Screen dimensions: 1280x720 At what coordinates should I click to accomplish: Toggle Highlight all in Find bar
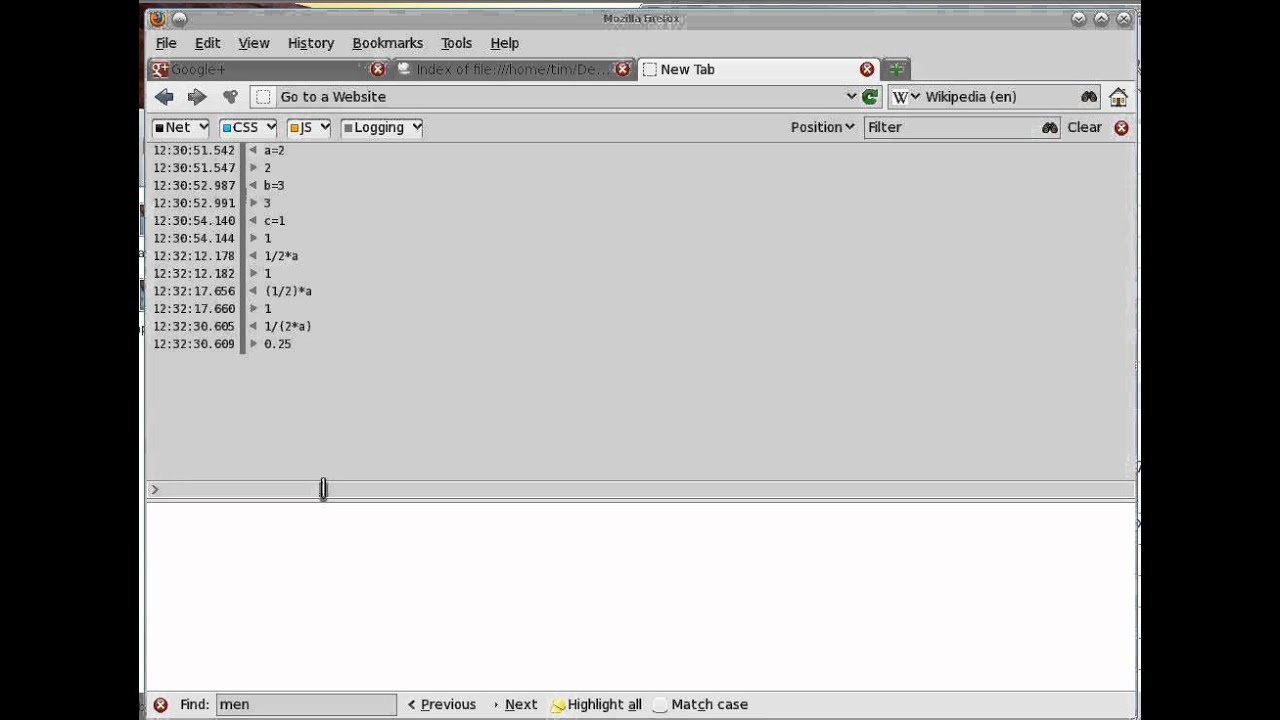tap(597, 705)
